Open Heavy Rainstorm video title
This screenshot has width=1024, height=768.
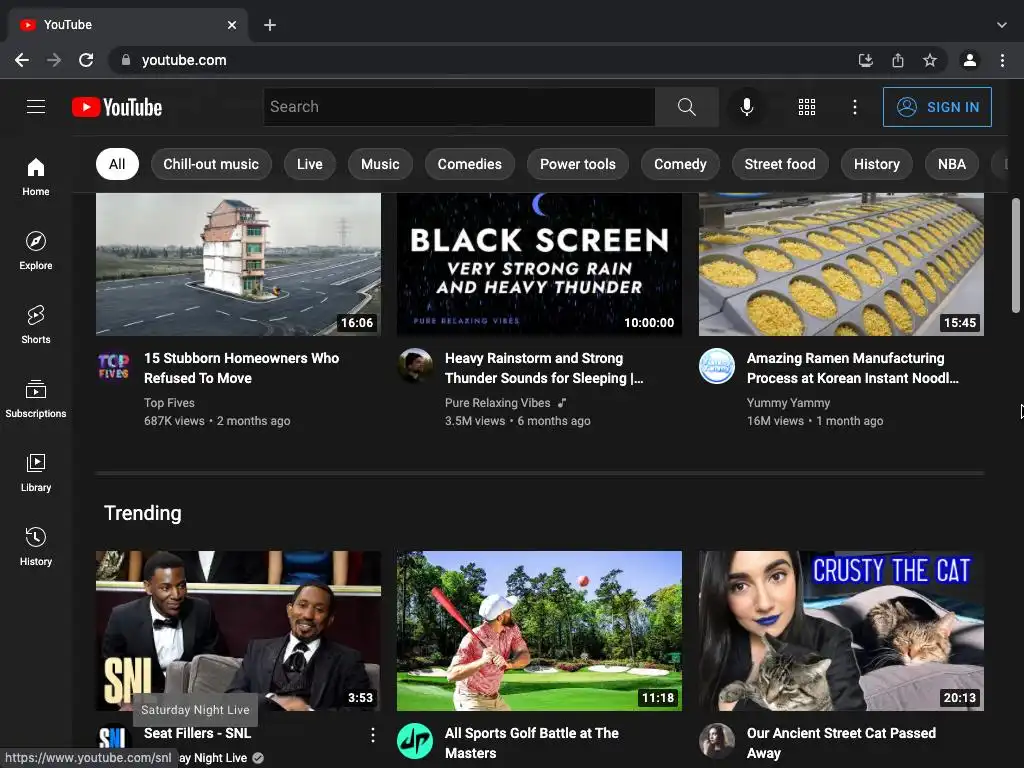click(543, 368)
